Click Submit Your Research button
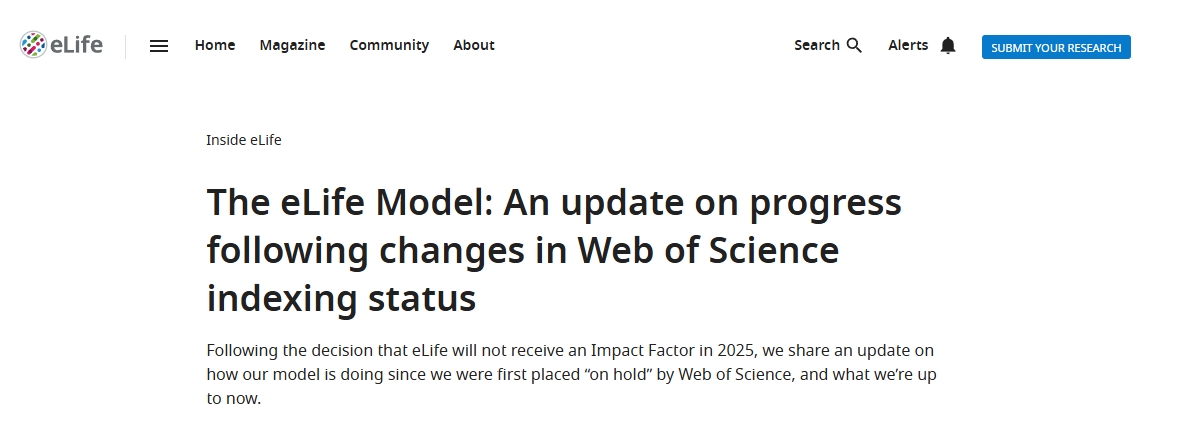1177x437 pixels. click(x=1056, y=47)
